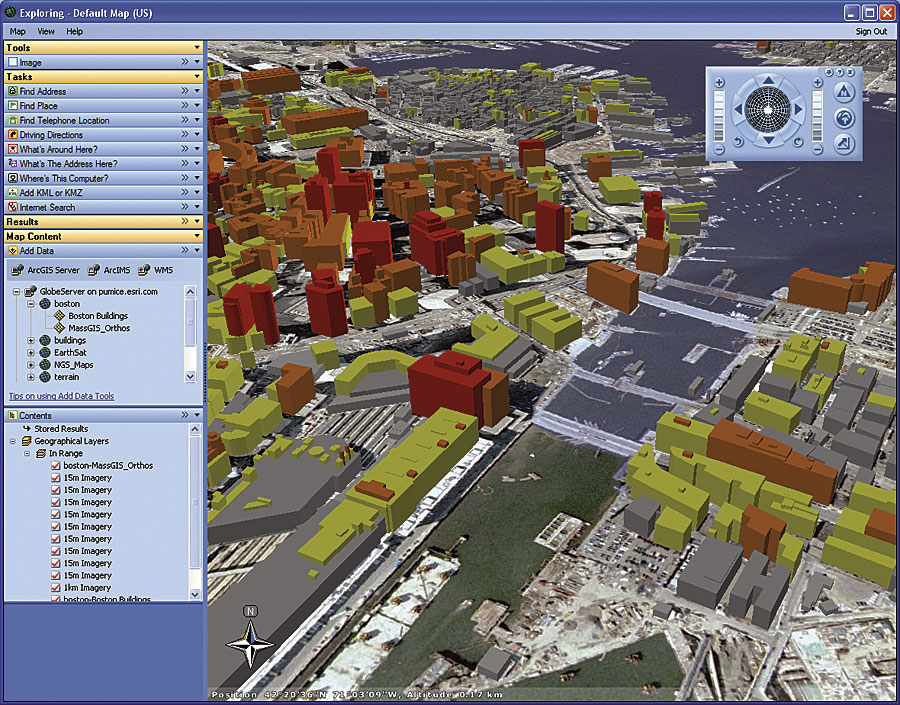Screen dimensions: 900x705
Task: Click the Internet Search task icon
Action: point(13,207)
